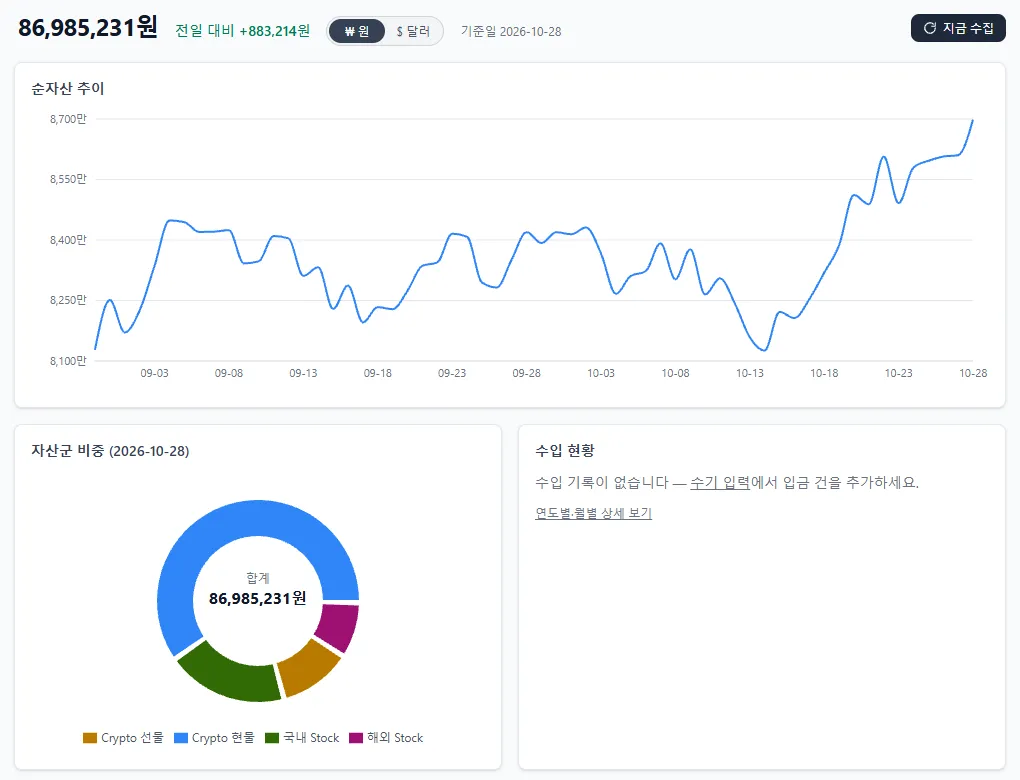Open 연도별·월별 상세 보기 link
The height and width of the screenshot is (780, 1020).
point(593,513)
